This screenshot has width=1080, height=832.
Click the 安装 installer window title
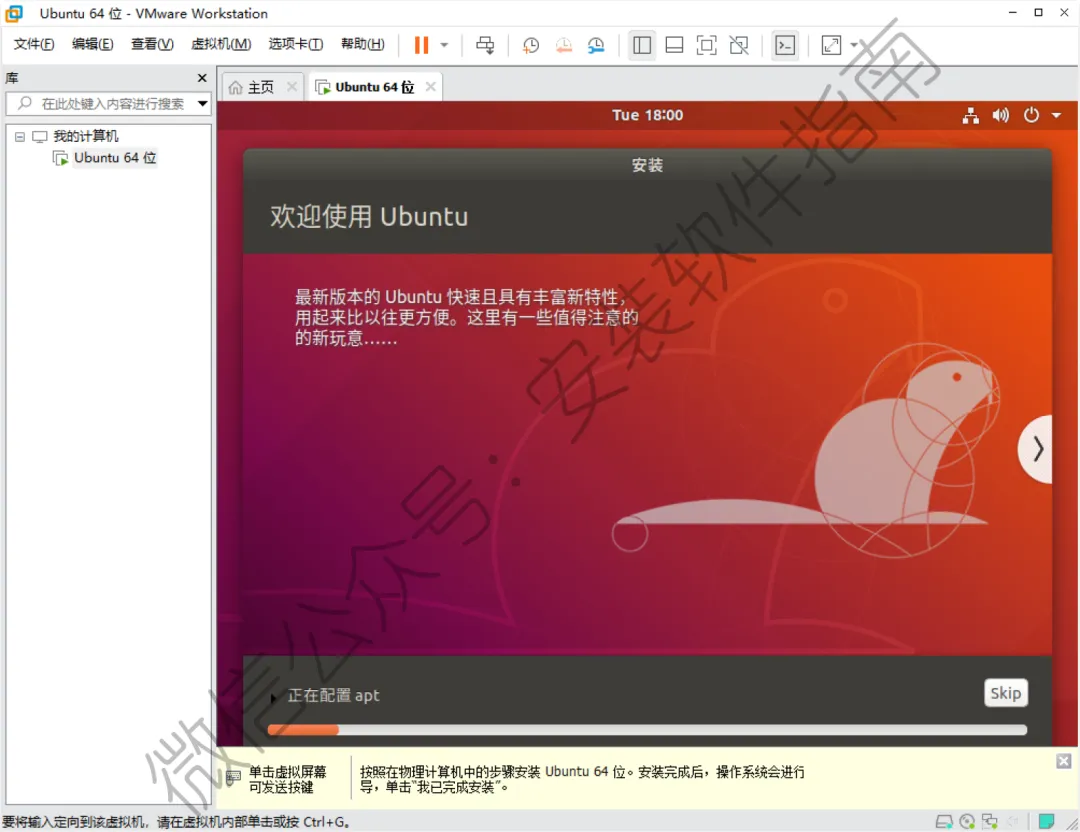(647, 165)
